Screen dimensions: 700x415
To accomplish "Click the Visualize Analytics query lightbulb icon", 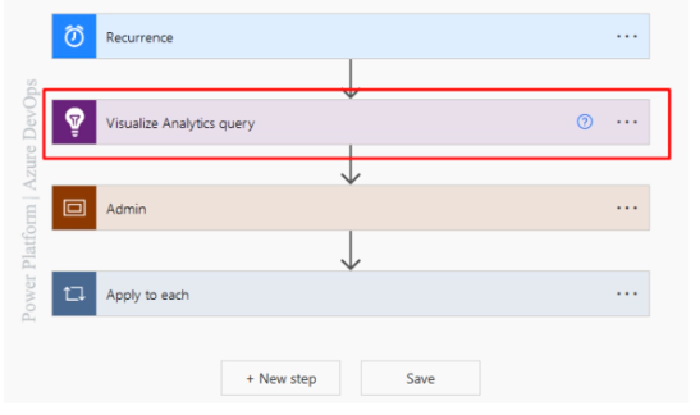I will [x=74, y=123].
